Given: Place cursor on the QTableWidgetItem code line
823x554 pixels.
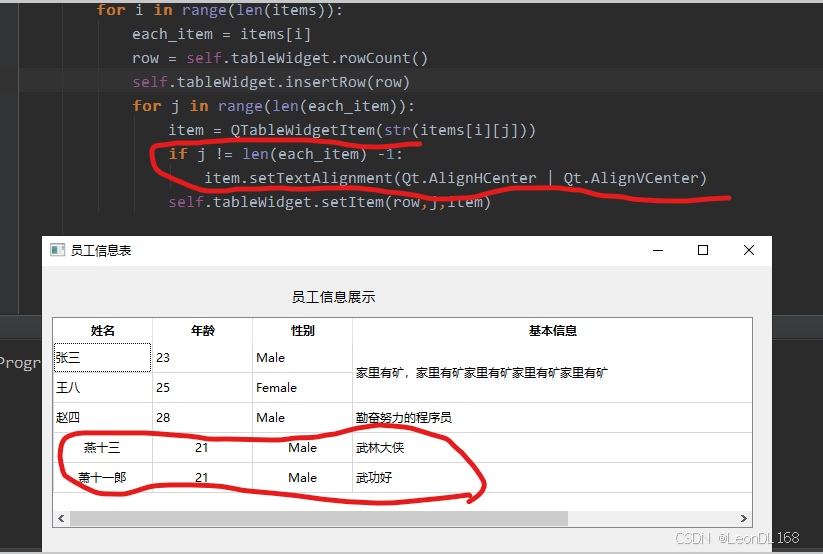Looking at the screenshot, I should pyautogui.click(x=352, y=130).
